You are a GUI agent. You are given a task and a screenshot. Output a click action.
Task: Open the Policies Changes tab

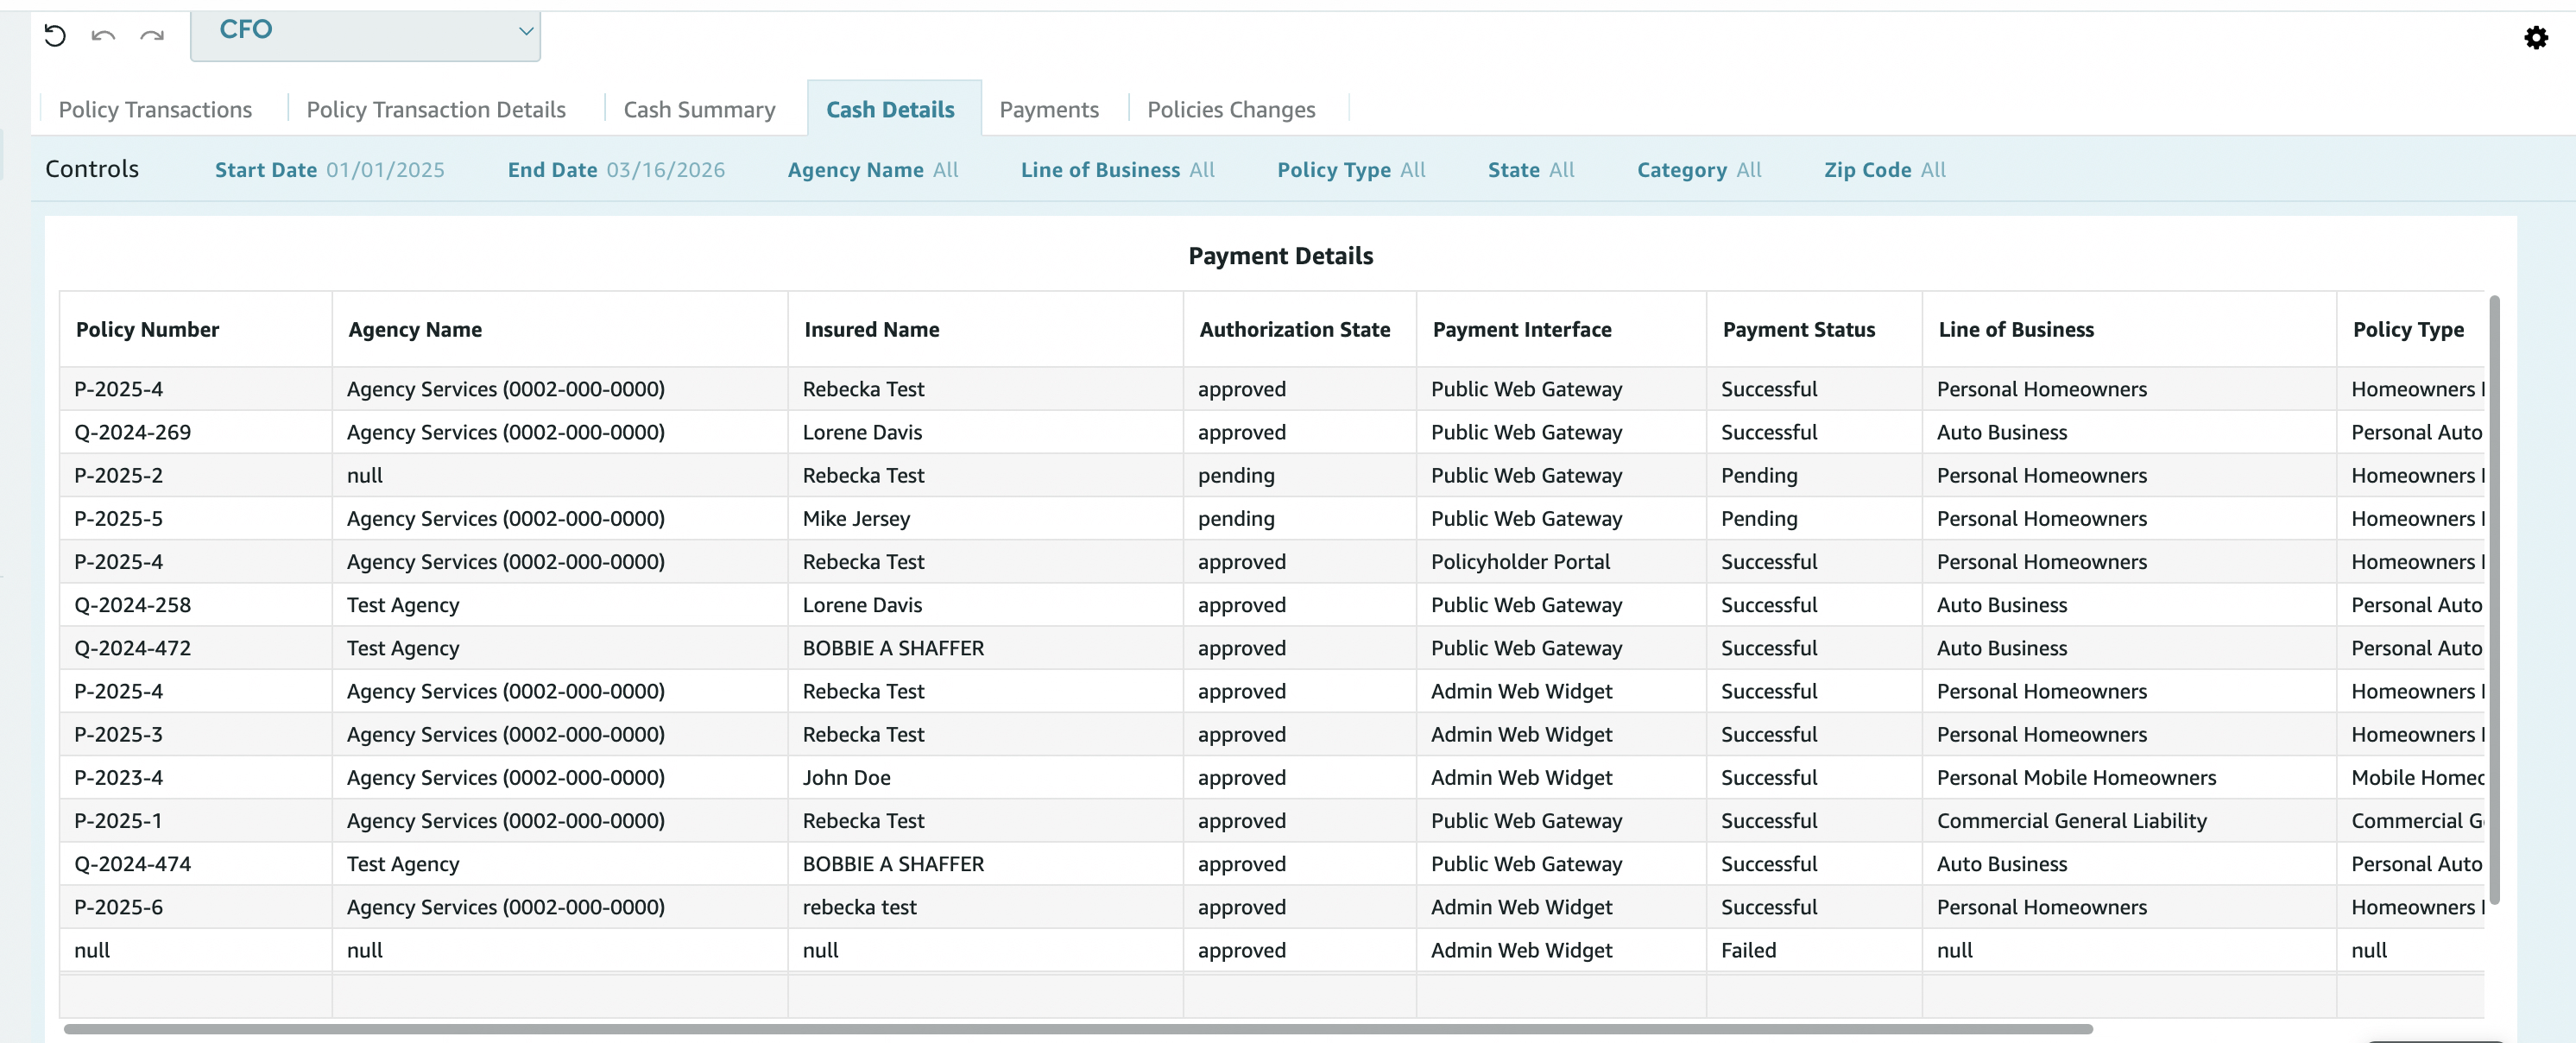coord(1230,110)
